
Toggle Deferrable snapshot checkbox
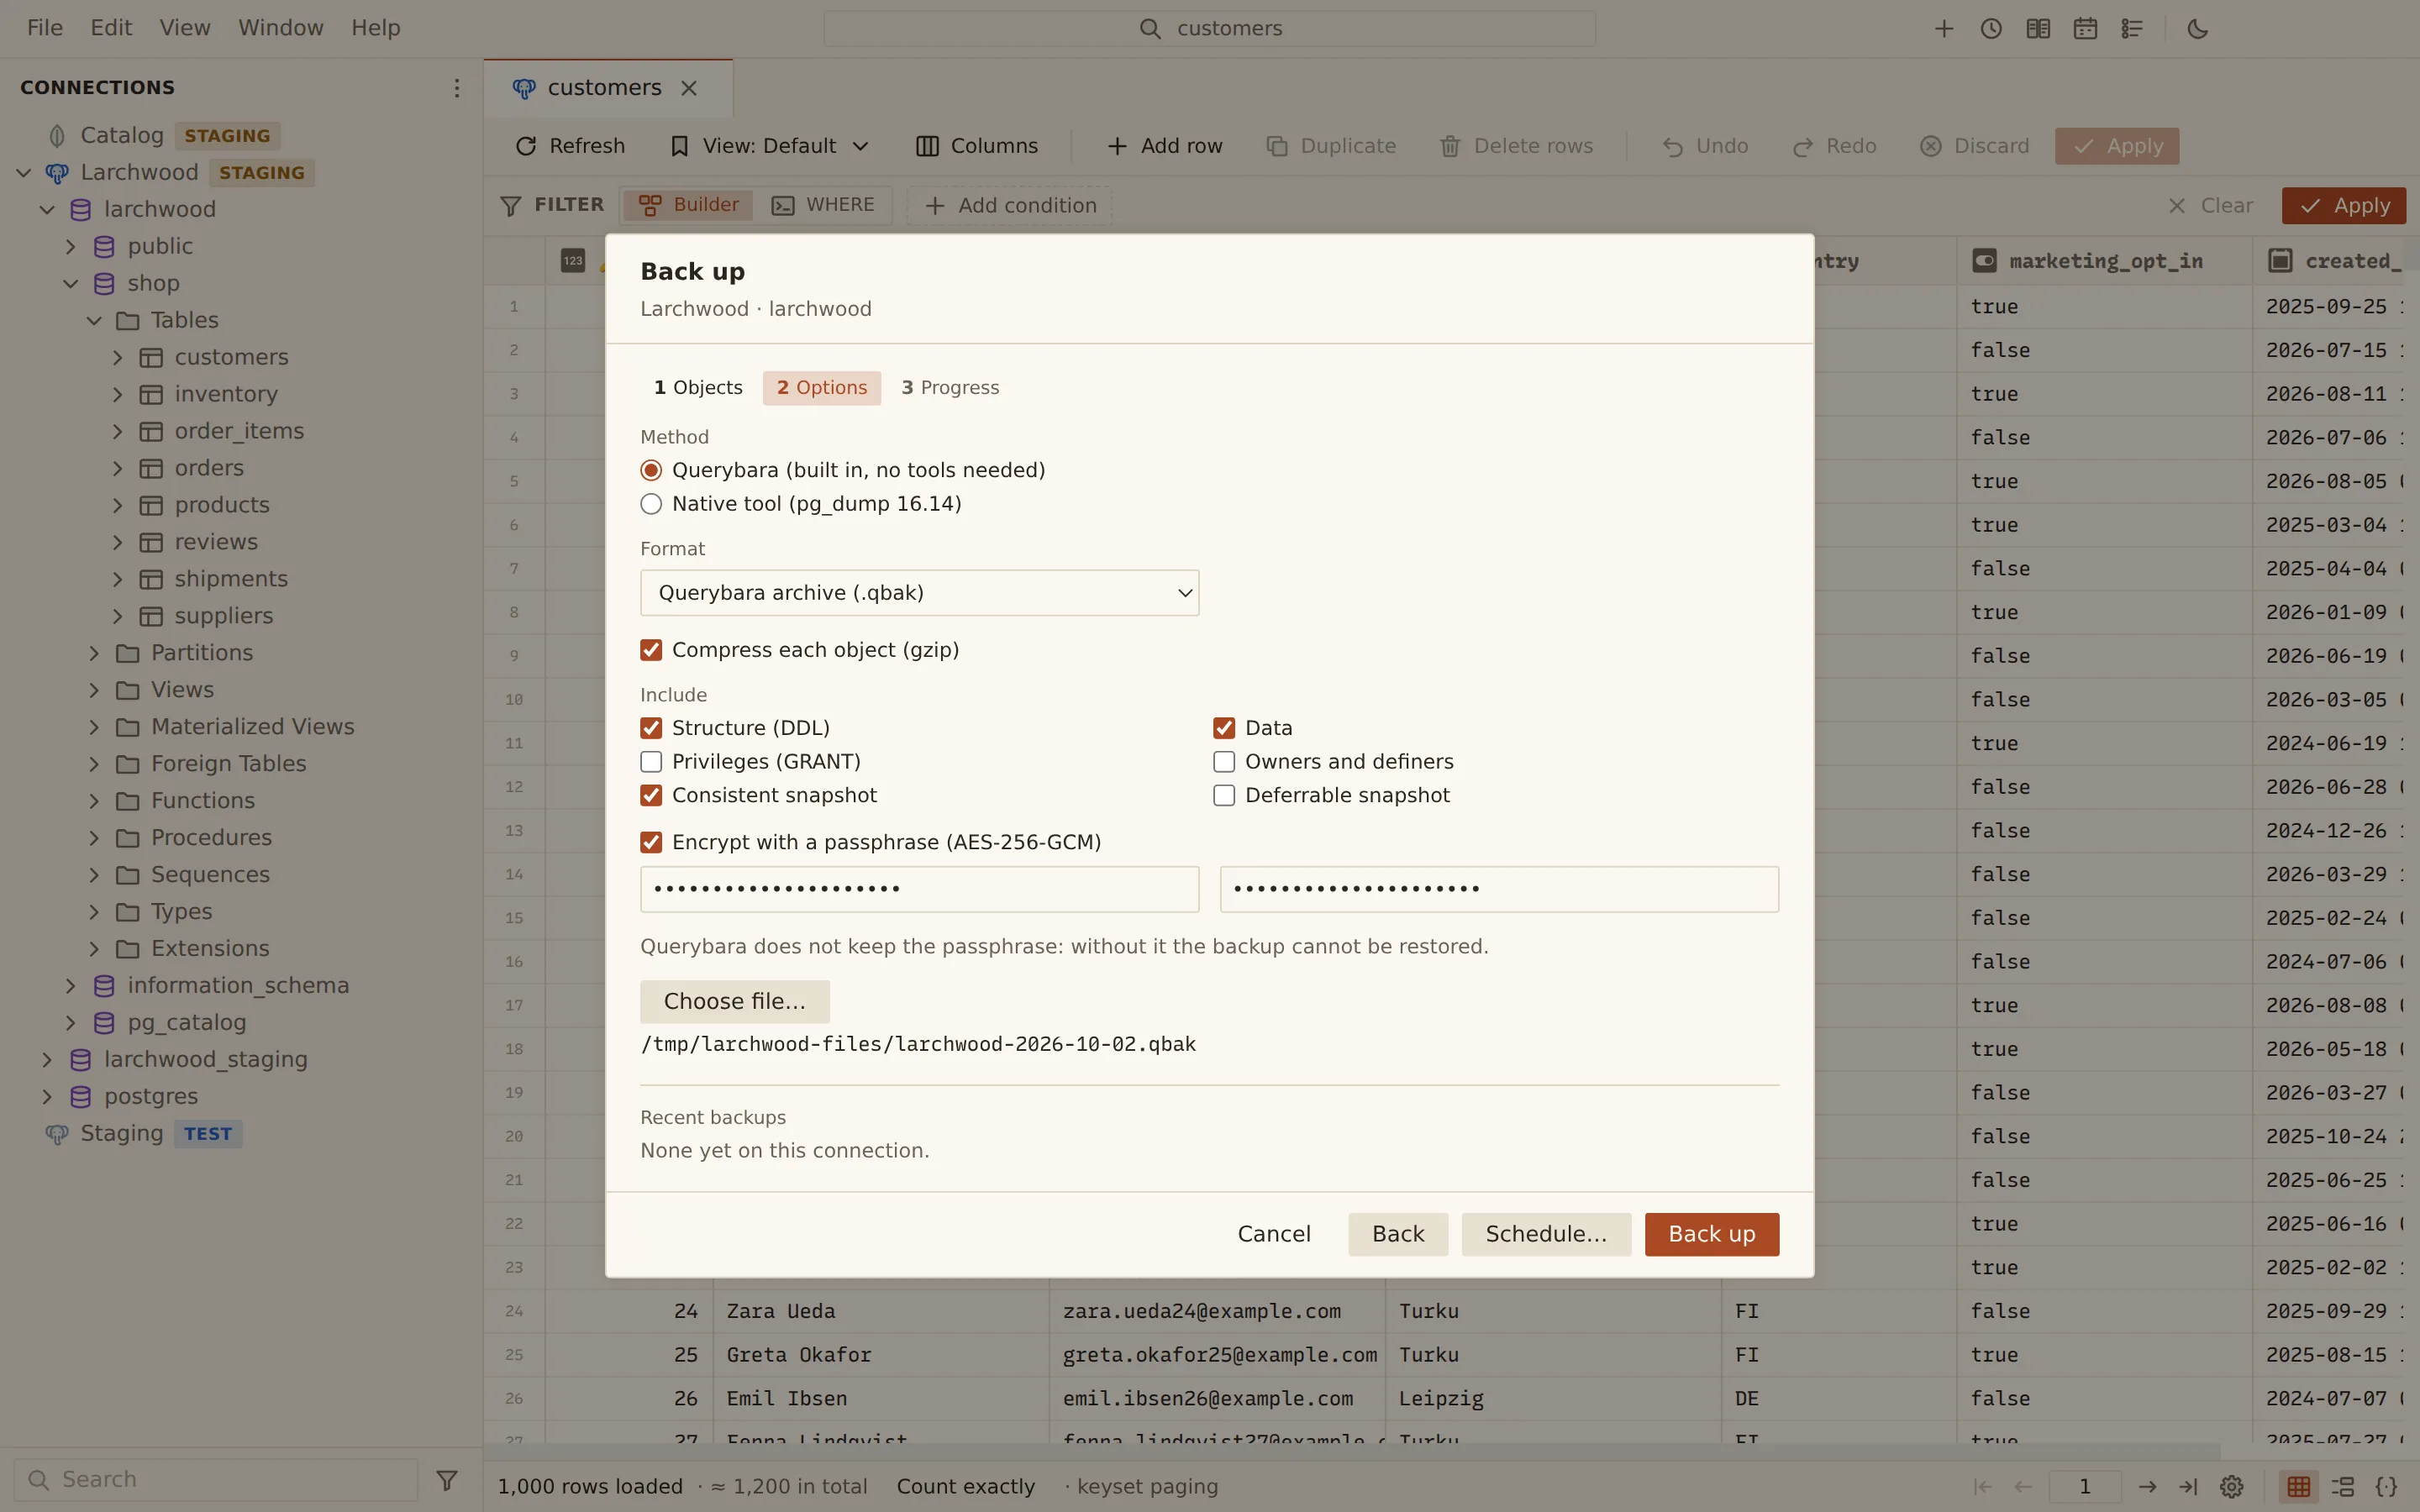[x=1224, y=796]
